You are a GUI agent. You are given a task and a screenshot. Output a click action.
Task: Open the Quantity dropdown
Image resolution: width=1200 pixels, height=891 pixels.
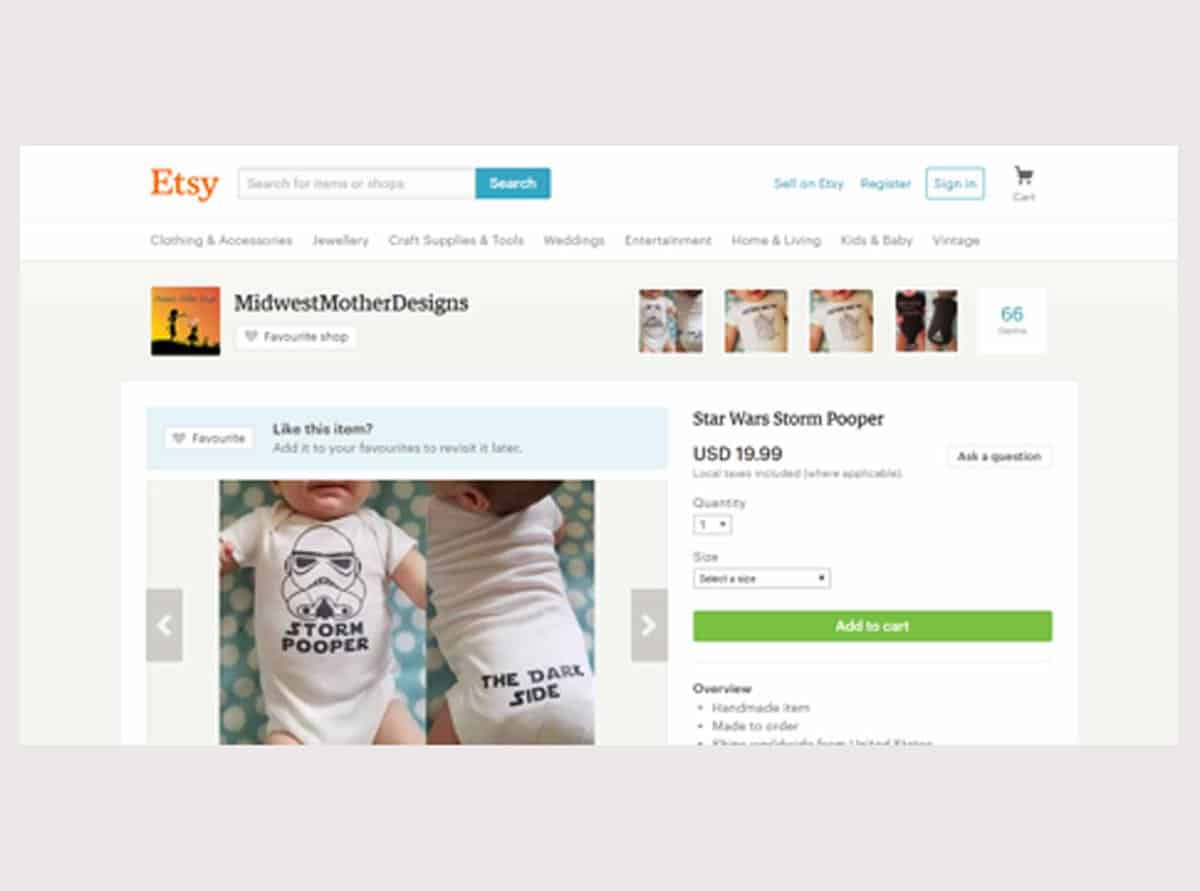[x=712, y=524]
